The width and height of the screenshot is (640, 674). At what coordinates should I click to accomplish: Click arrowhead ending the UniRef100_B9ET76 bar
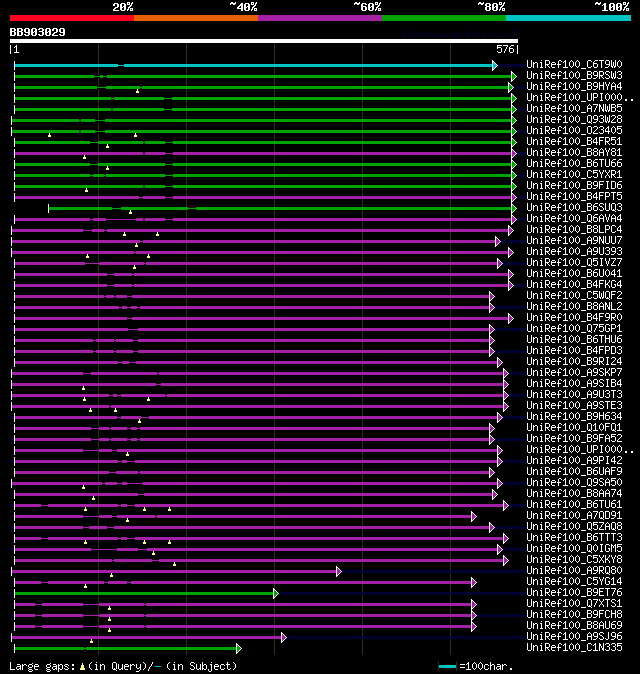276,594
